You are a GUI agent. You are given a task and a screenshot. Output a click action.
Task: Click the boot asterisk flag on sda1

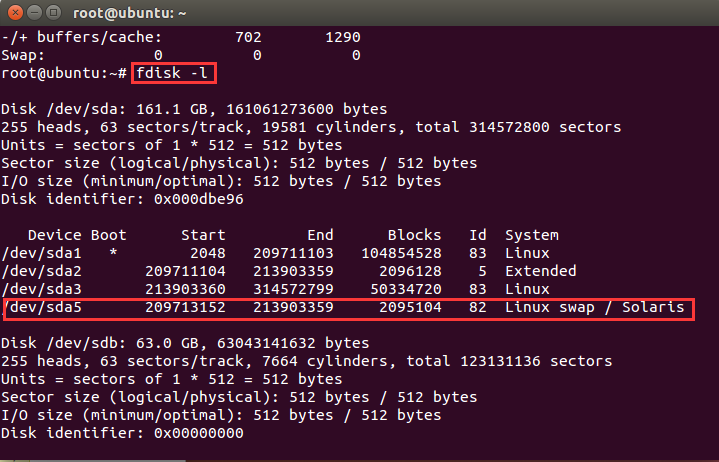pyautogui.click(x=113, y=253)
